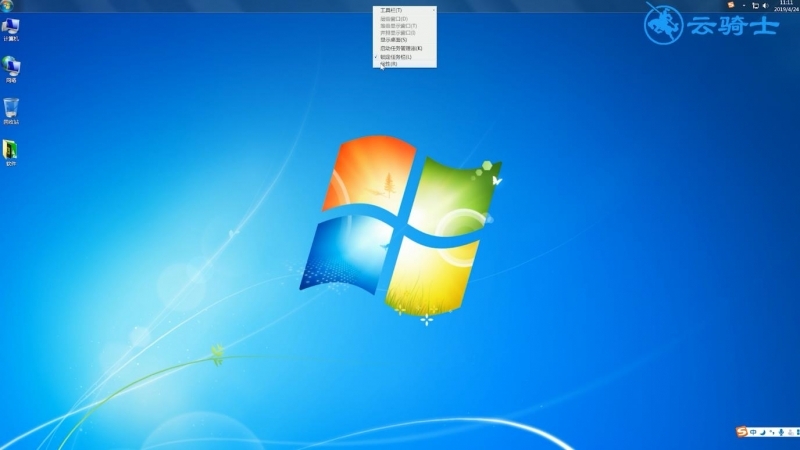Choose Show windows stacked (堆叠显示窗口)
800x450 pixels.
tap(405, 26)
